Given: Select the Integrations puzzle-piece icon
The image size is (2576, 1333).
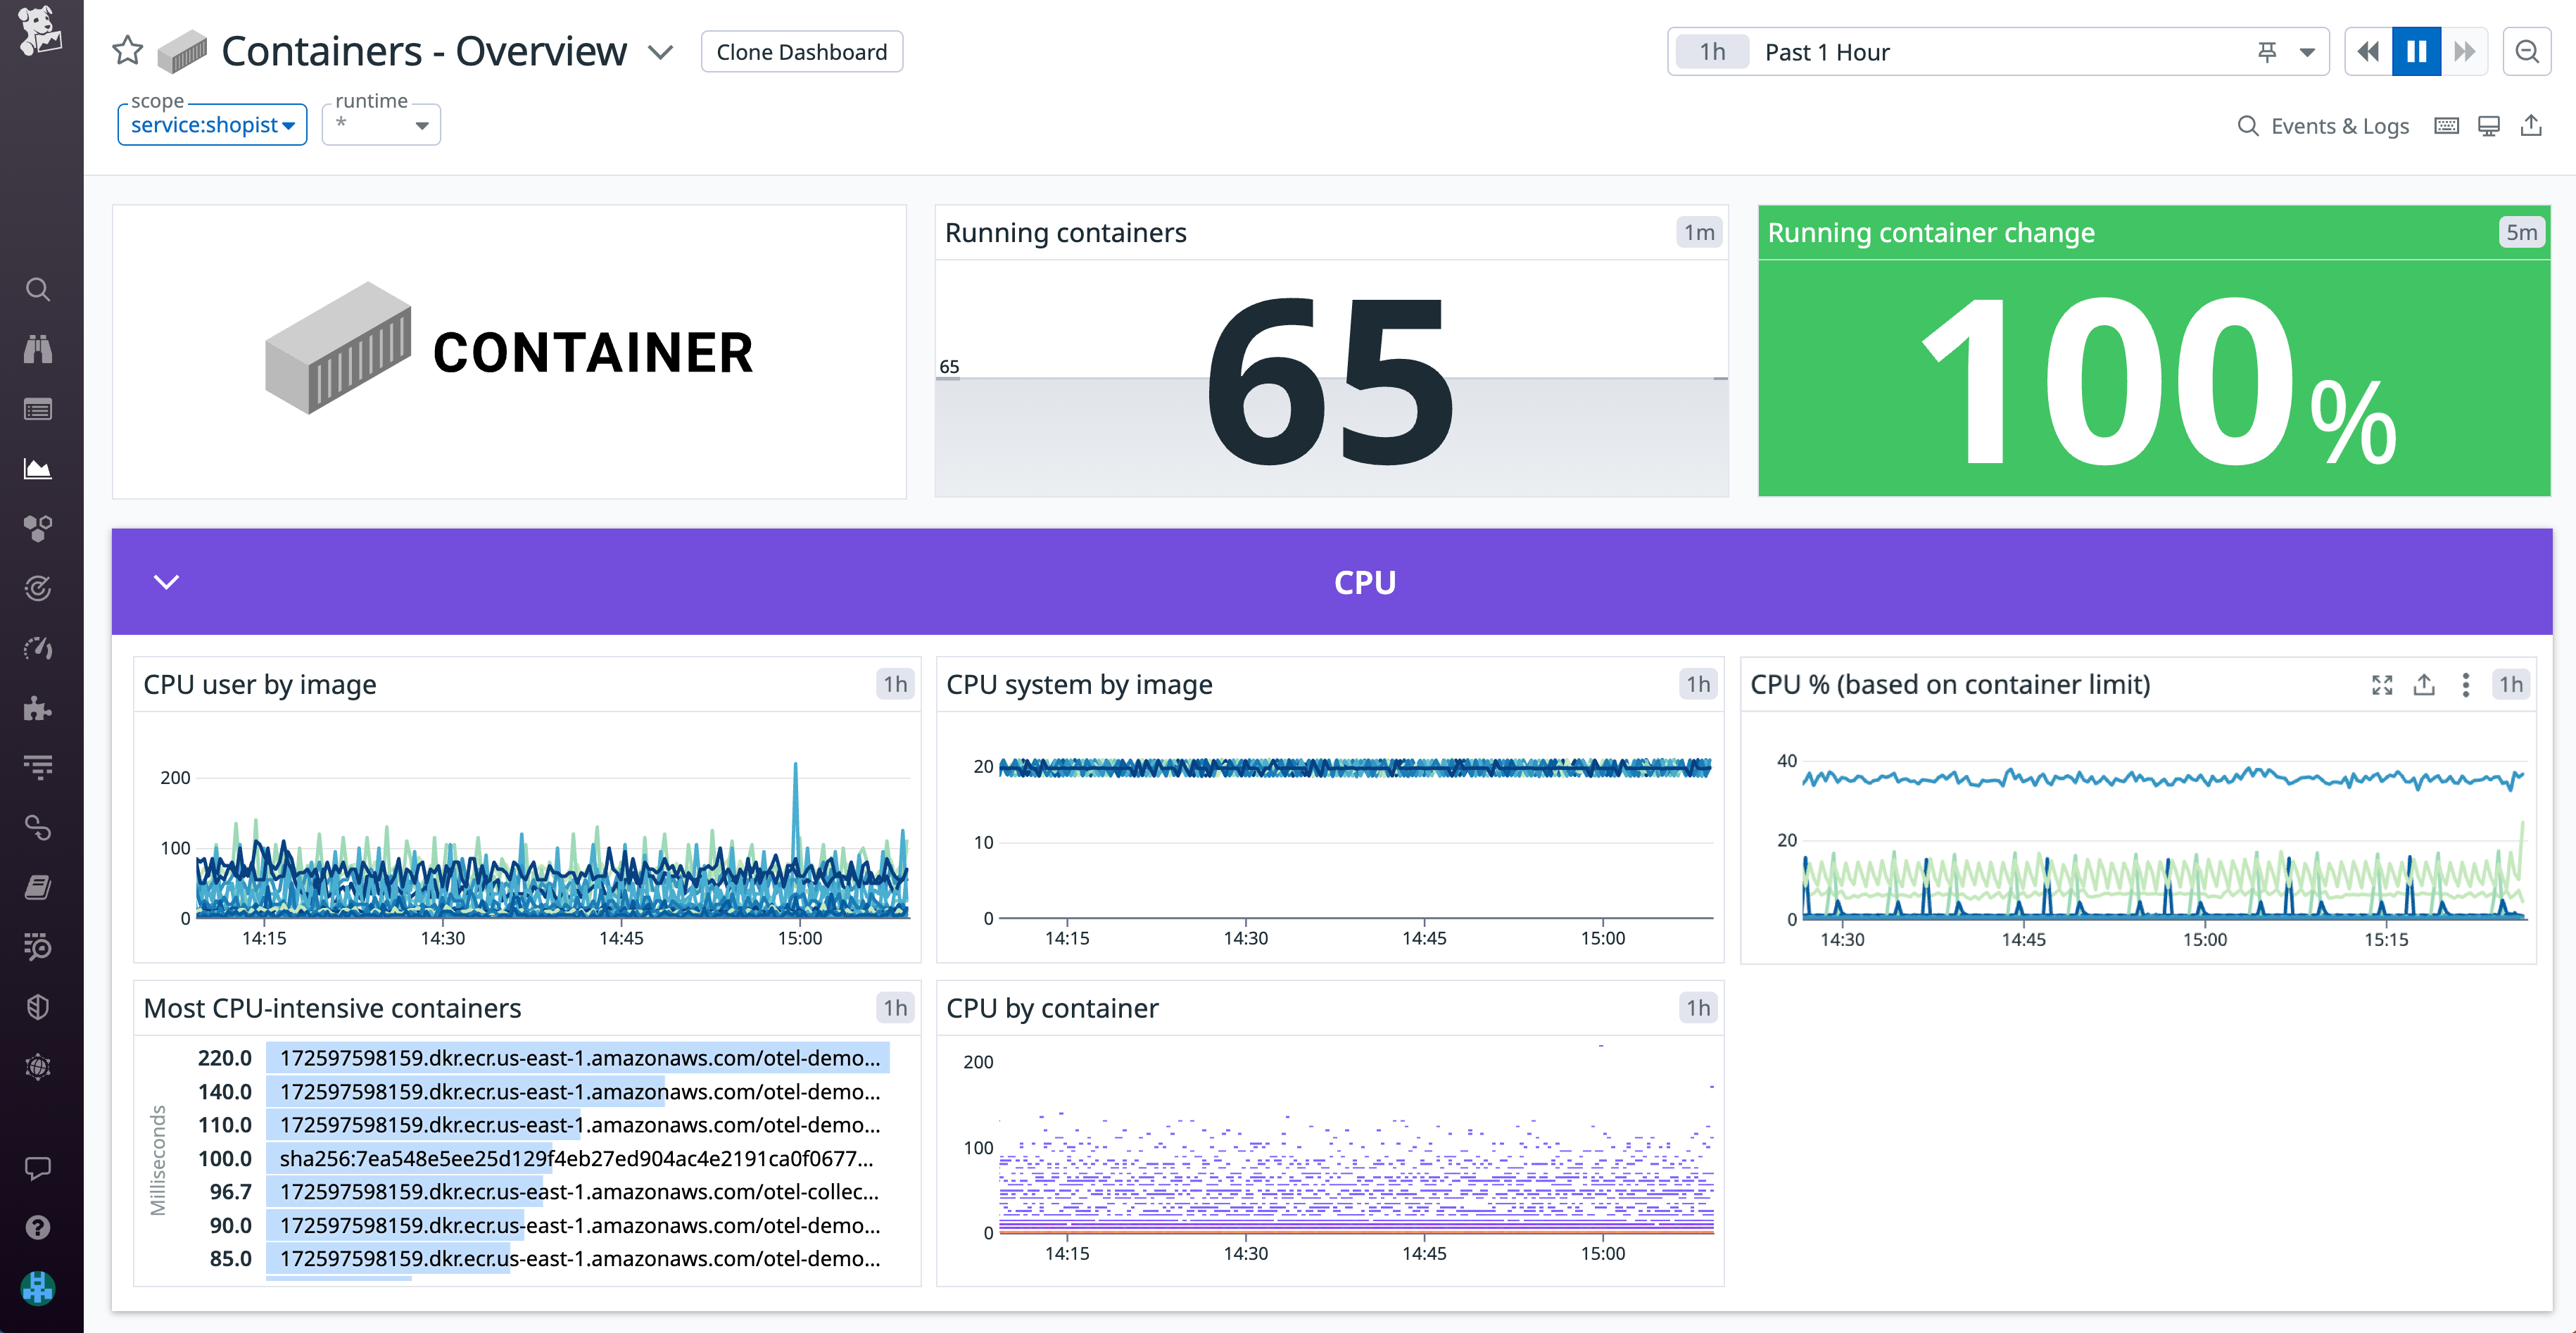Looking at the screenshot, I should (x=38, y=709).
